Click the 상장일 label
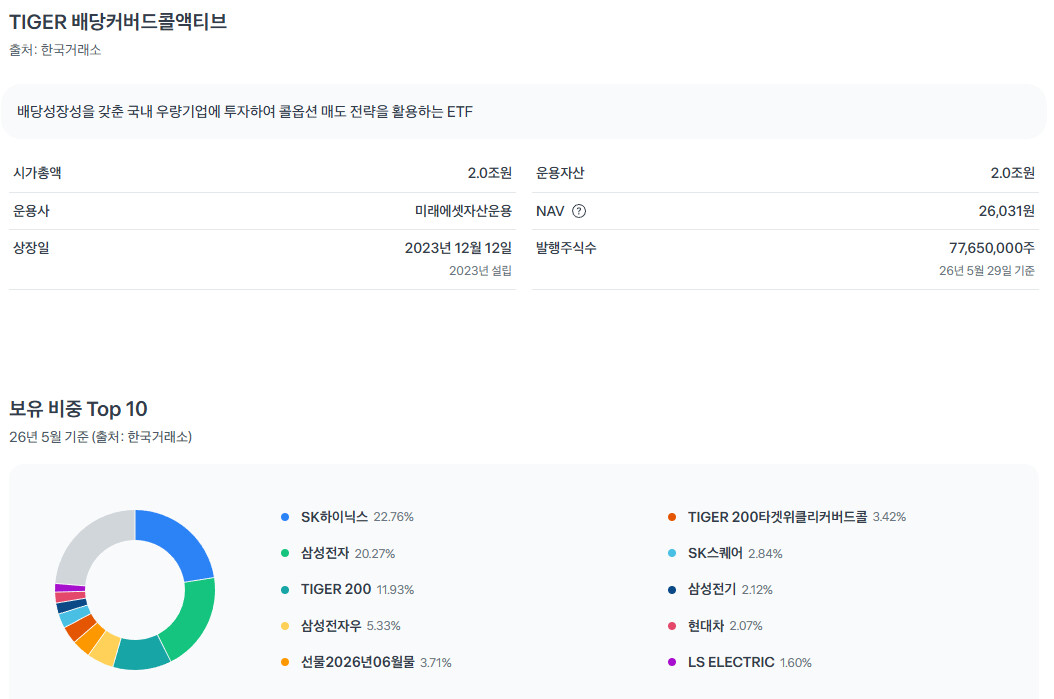This screenshot has width=1054, height=699. [x=31, y=247]
